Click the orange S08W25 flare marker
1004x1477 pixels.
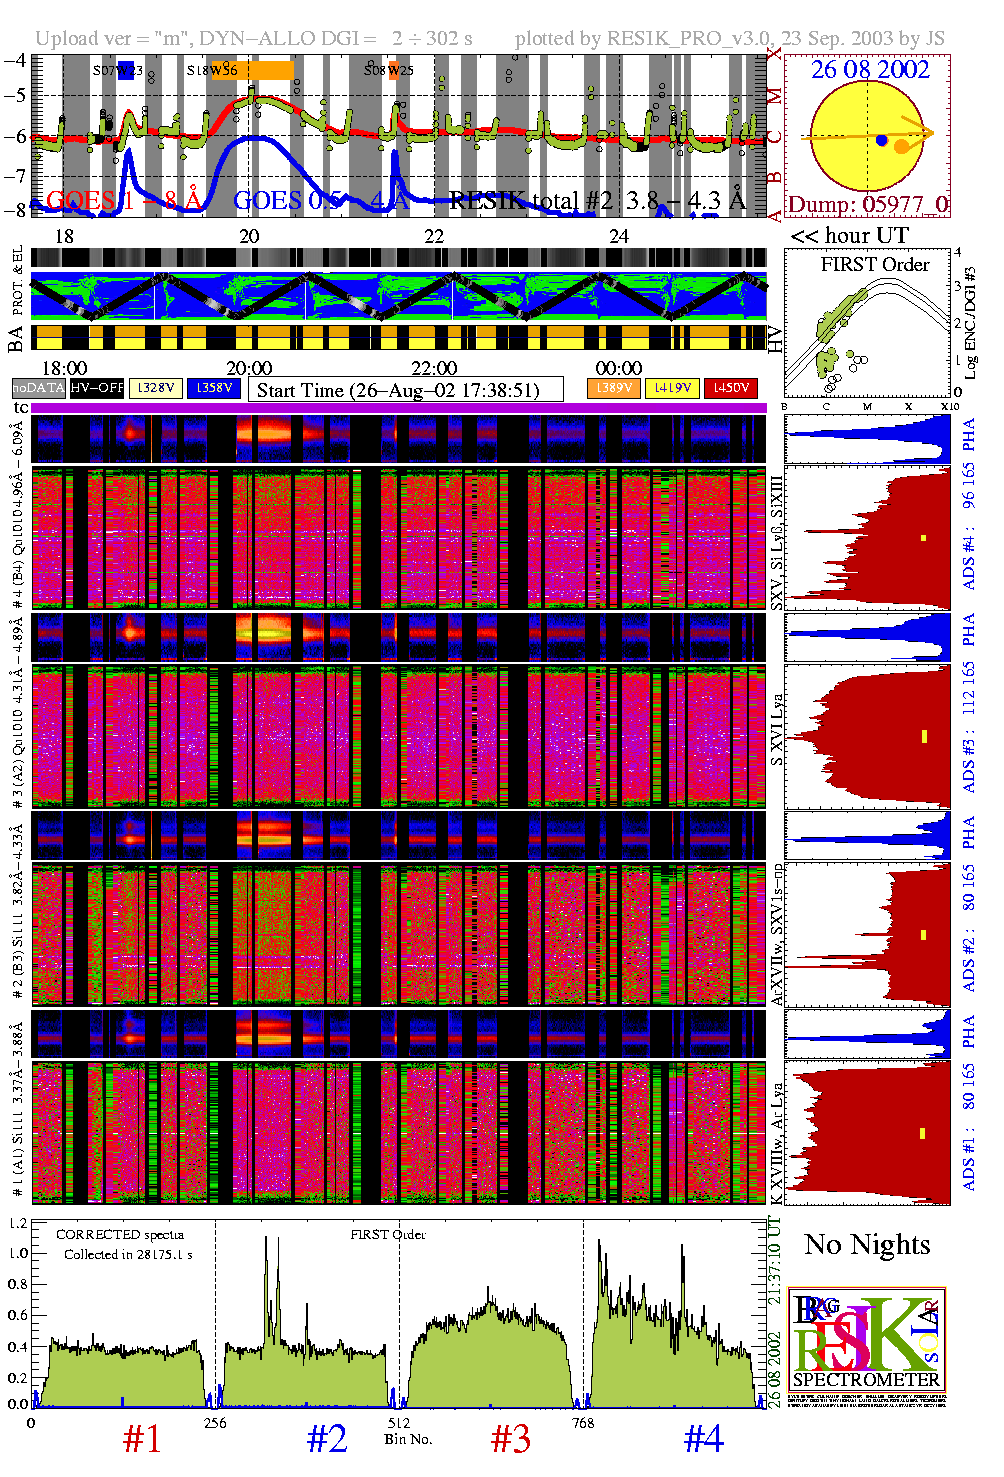[394, 70]
